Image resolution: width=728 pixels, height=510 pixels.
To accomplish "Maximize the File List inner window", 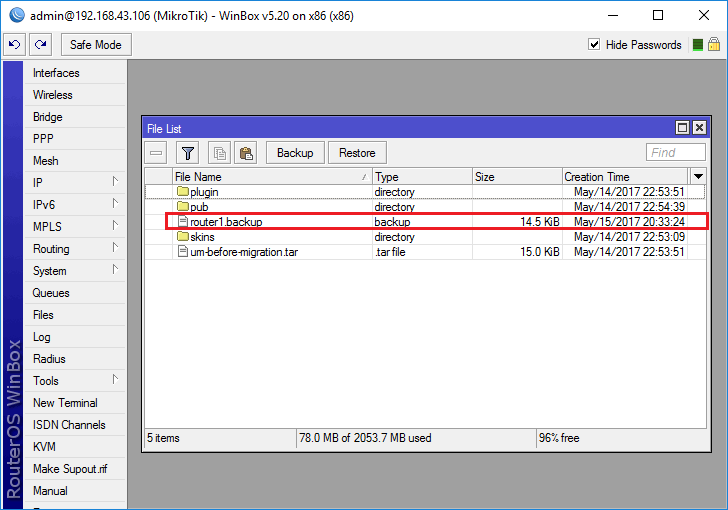I will (682, 127).
